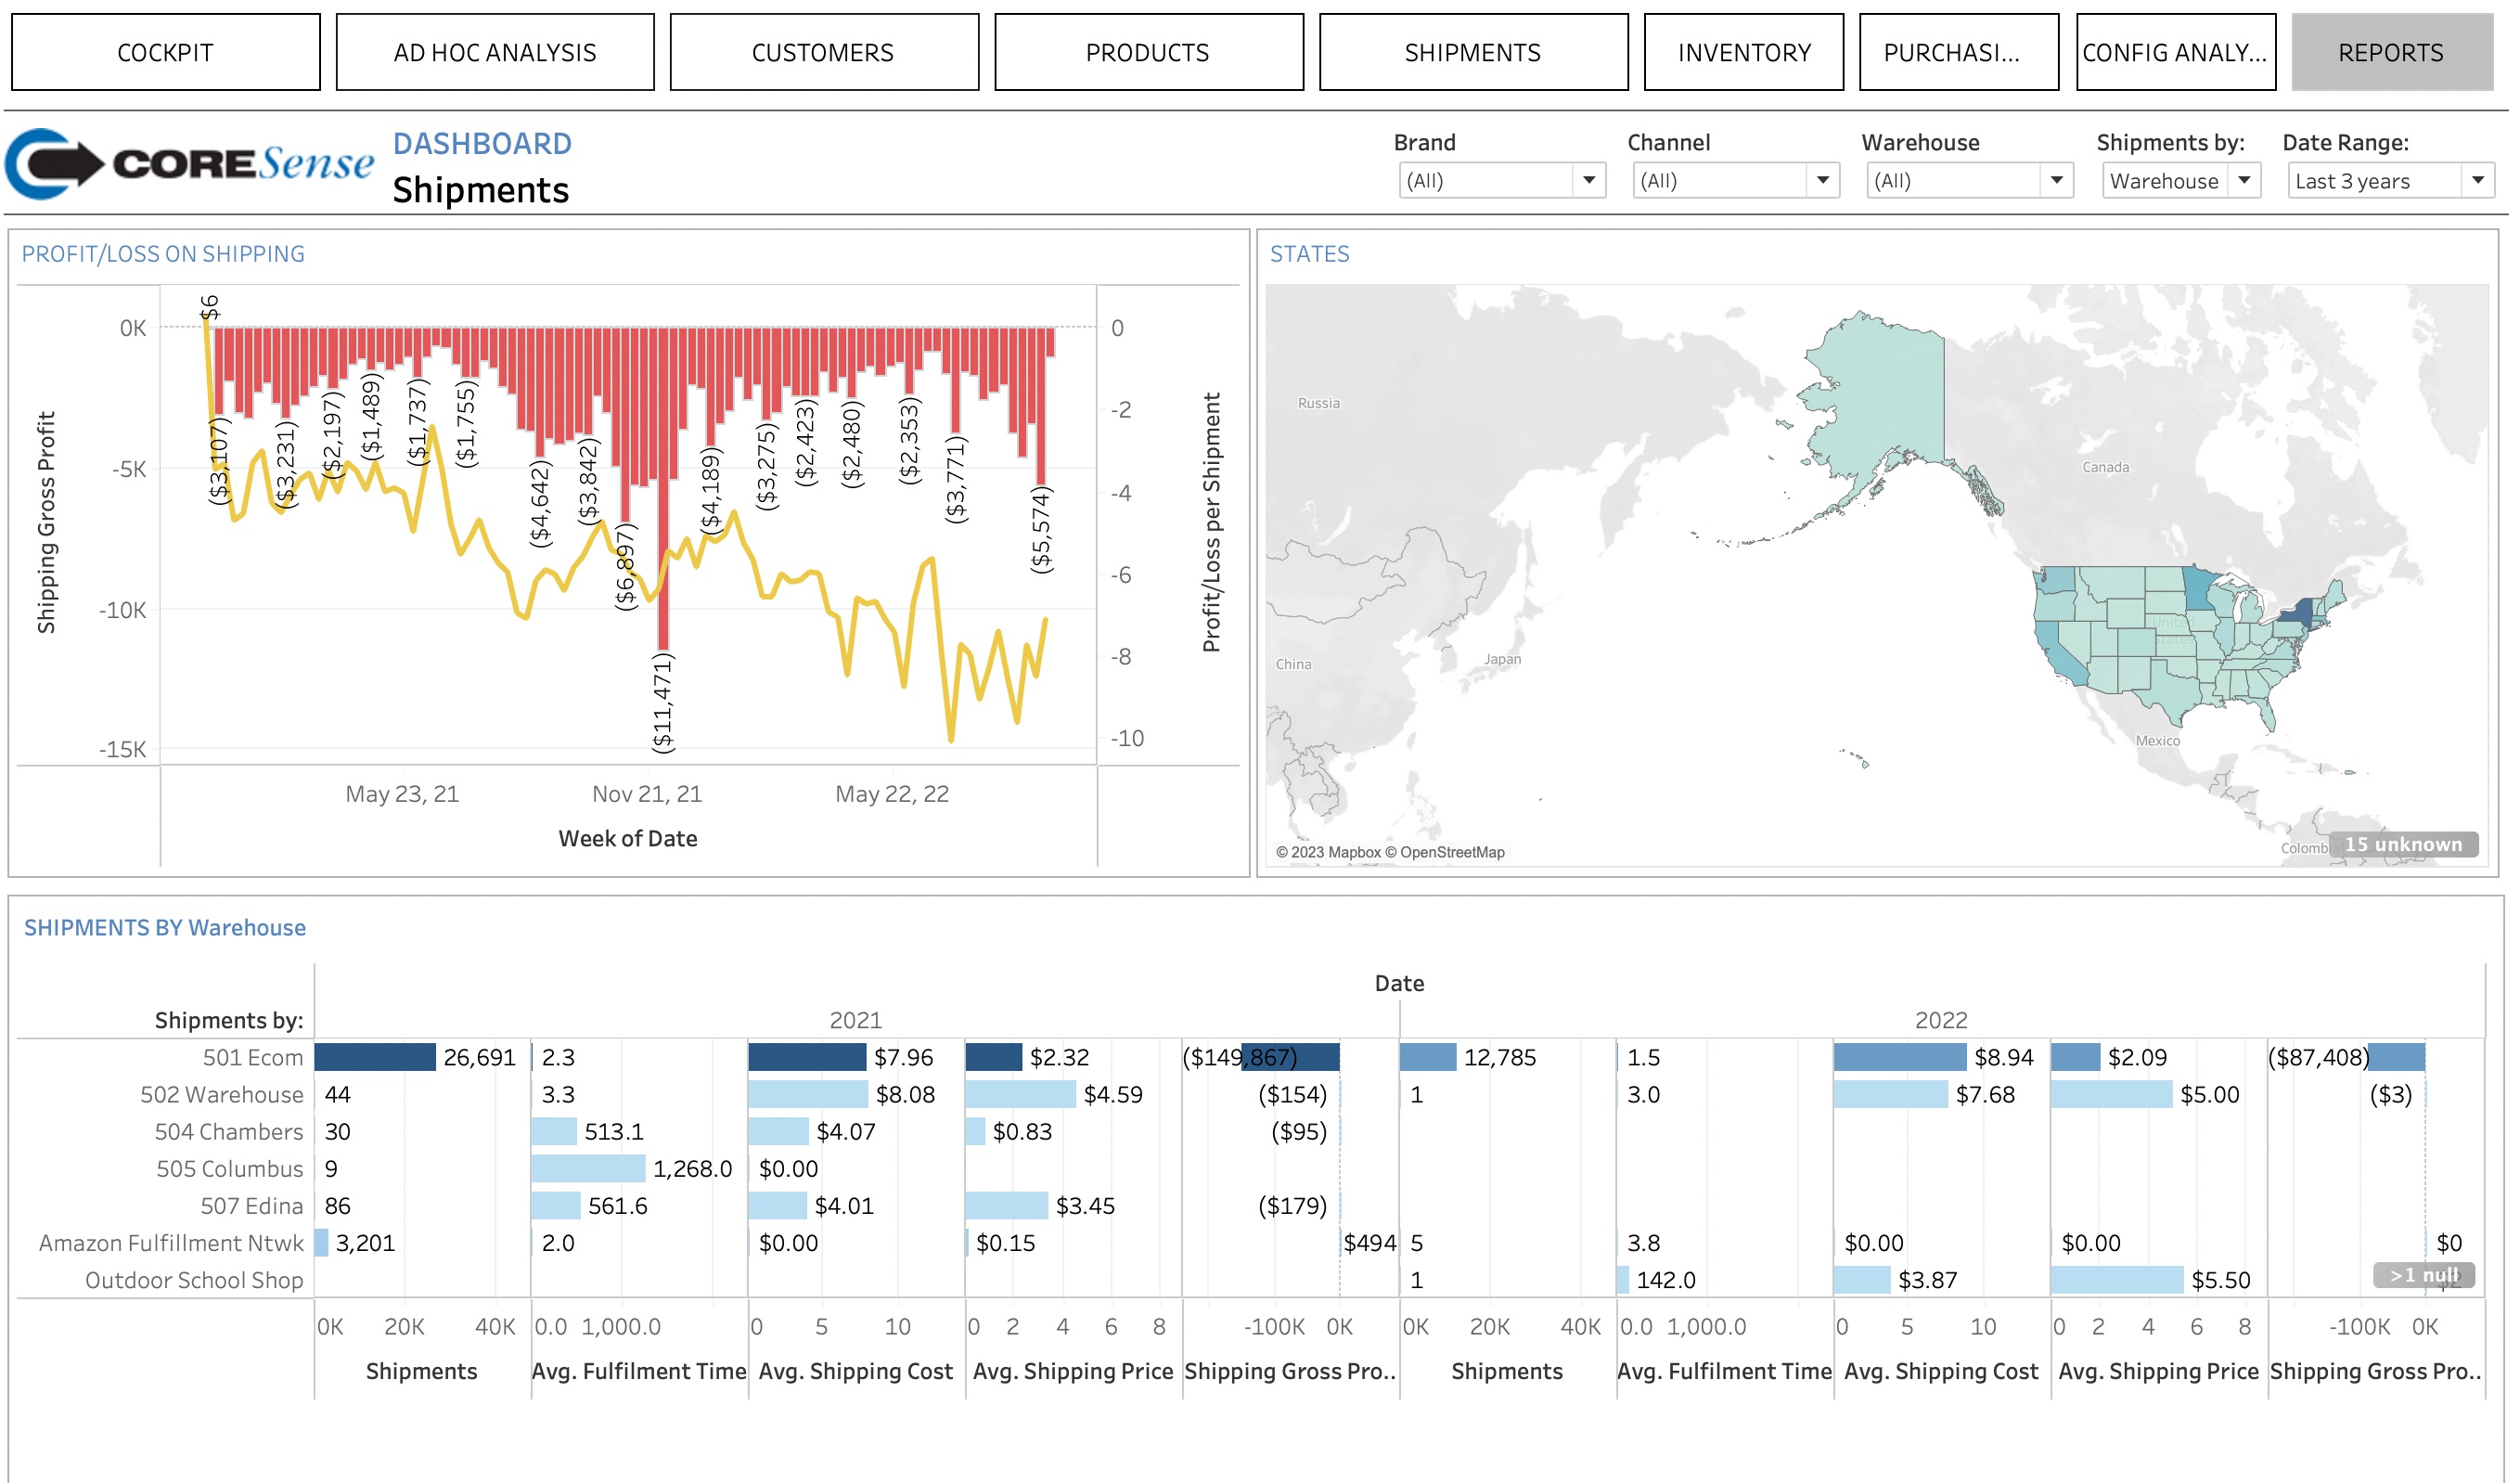Click the CoreSense logo
The image size is (2520, 1483).
[190, 164]
